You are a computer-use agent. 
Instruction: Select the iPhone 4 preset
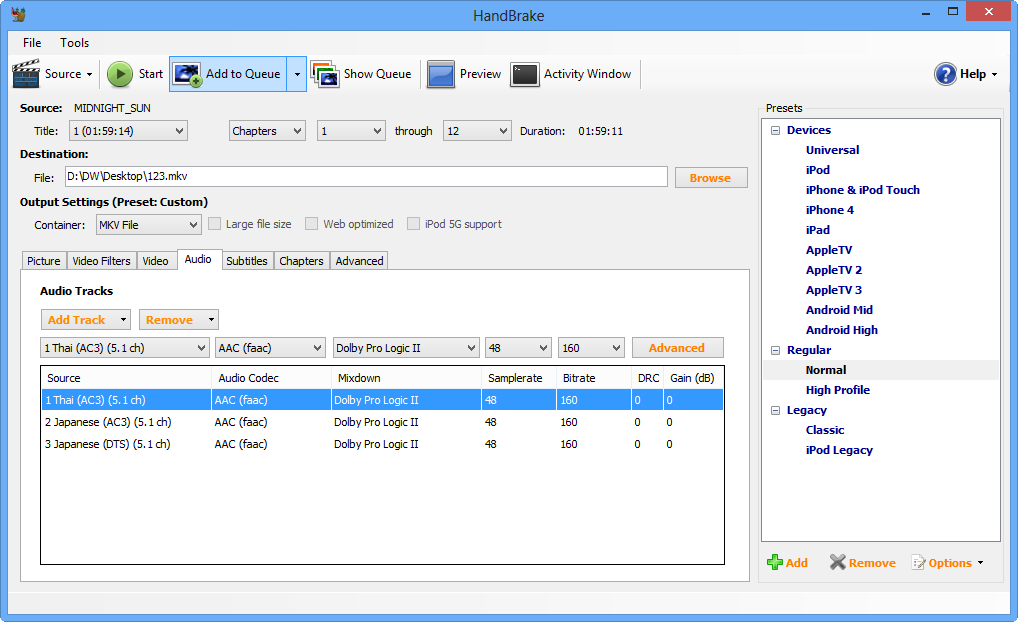coord(829,210)
